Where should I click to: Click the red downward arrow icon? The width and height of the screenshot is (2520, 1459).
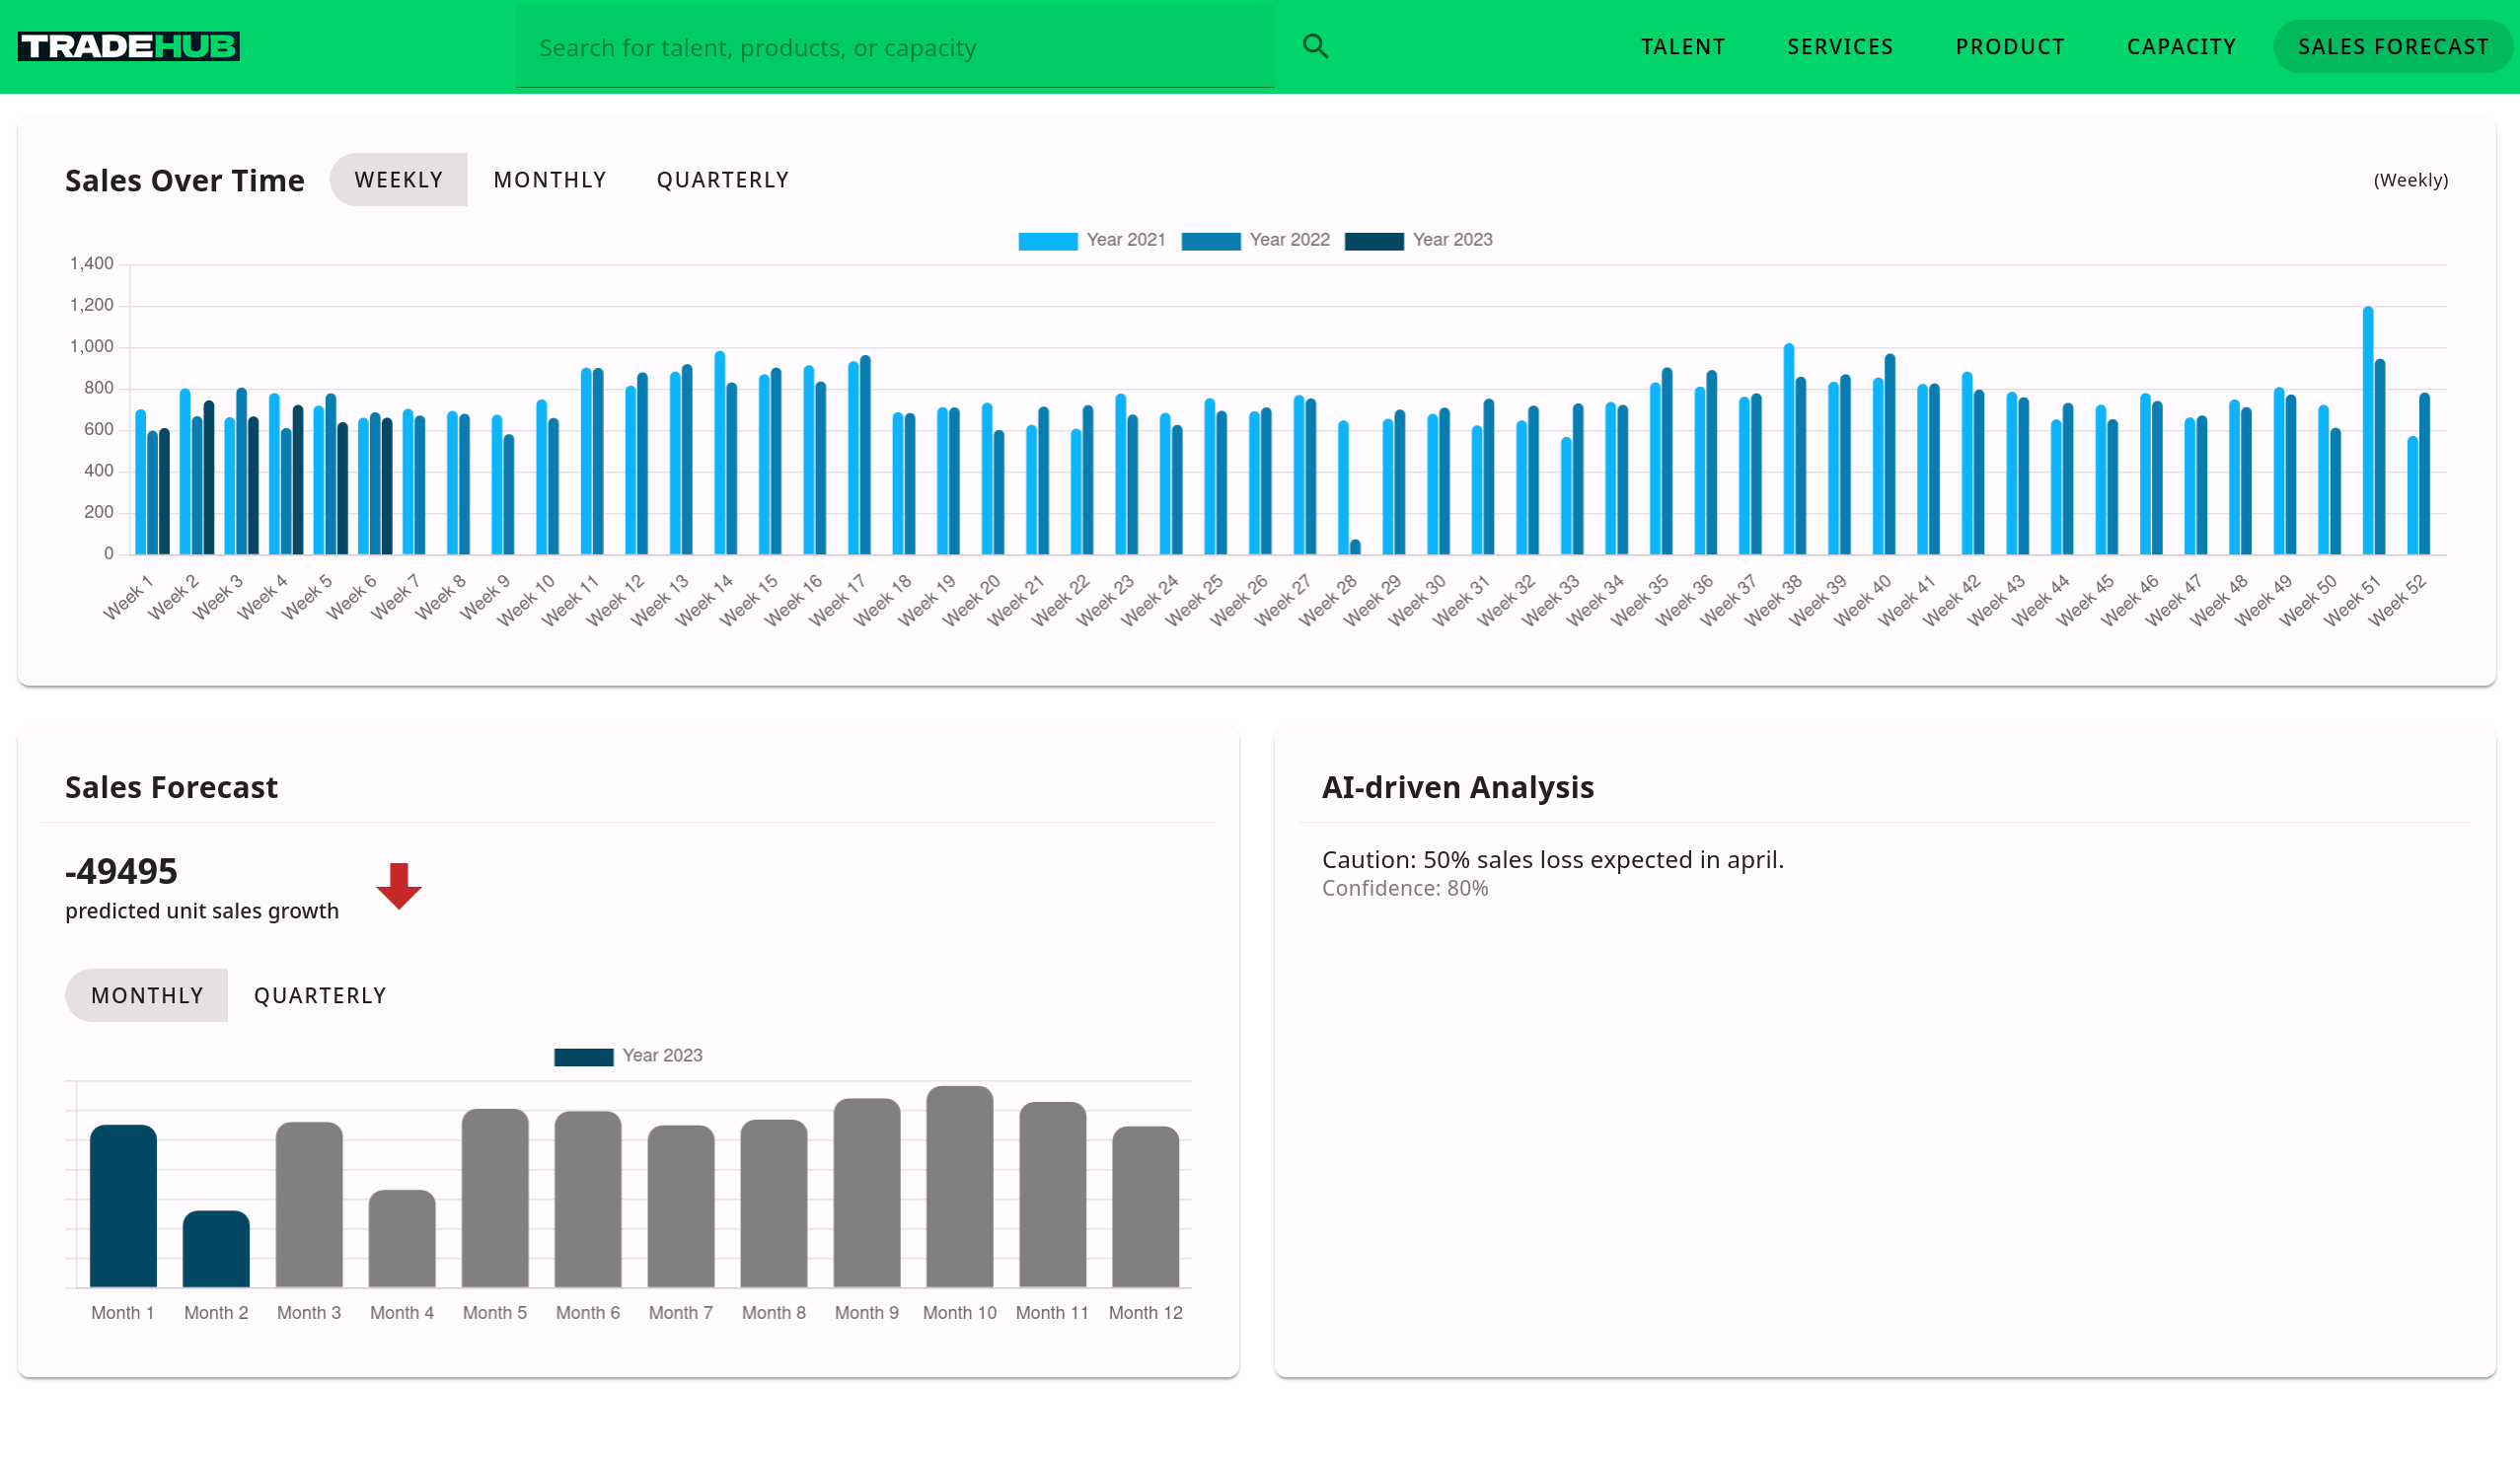coord(399,885)
